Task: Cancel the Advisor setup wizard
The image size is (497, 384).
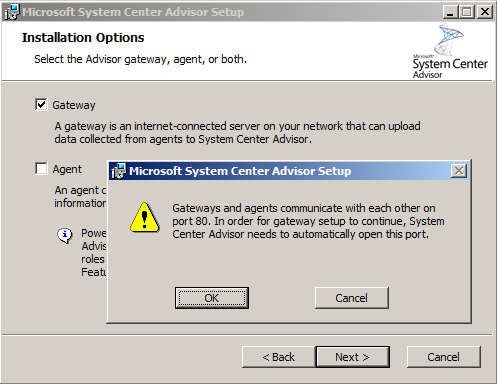Action: coord(444,357)
